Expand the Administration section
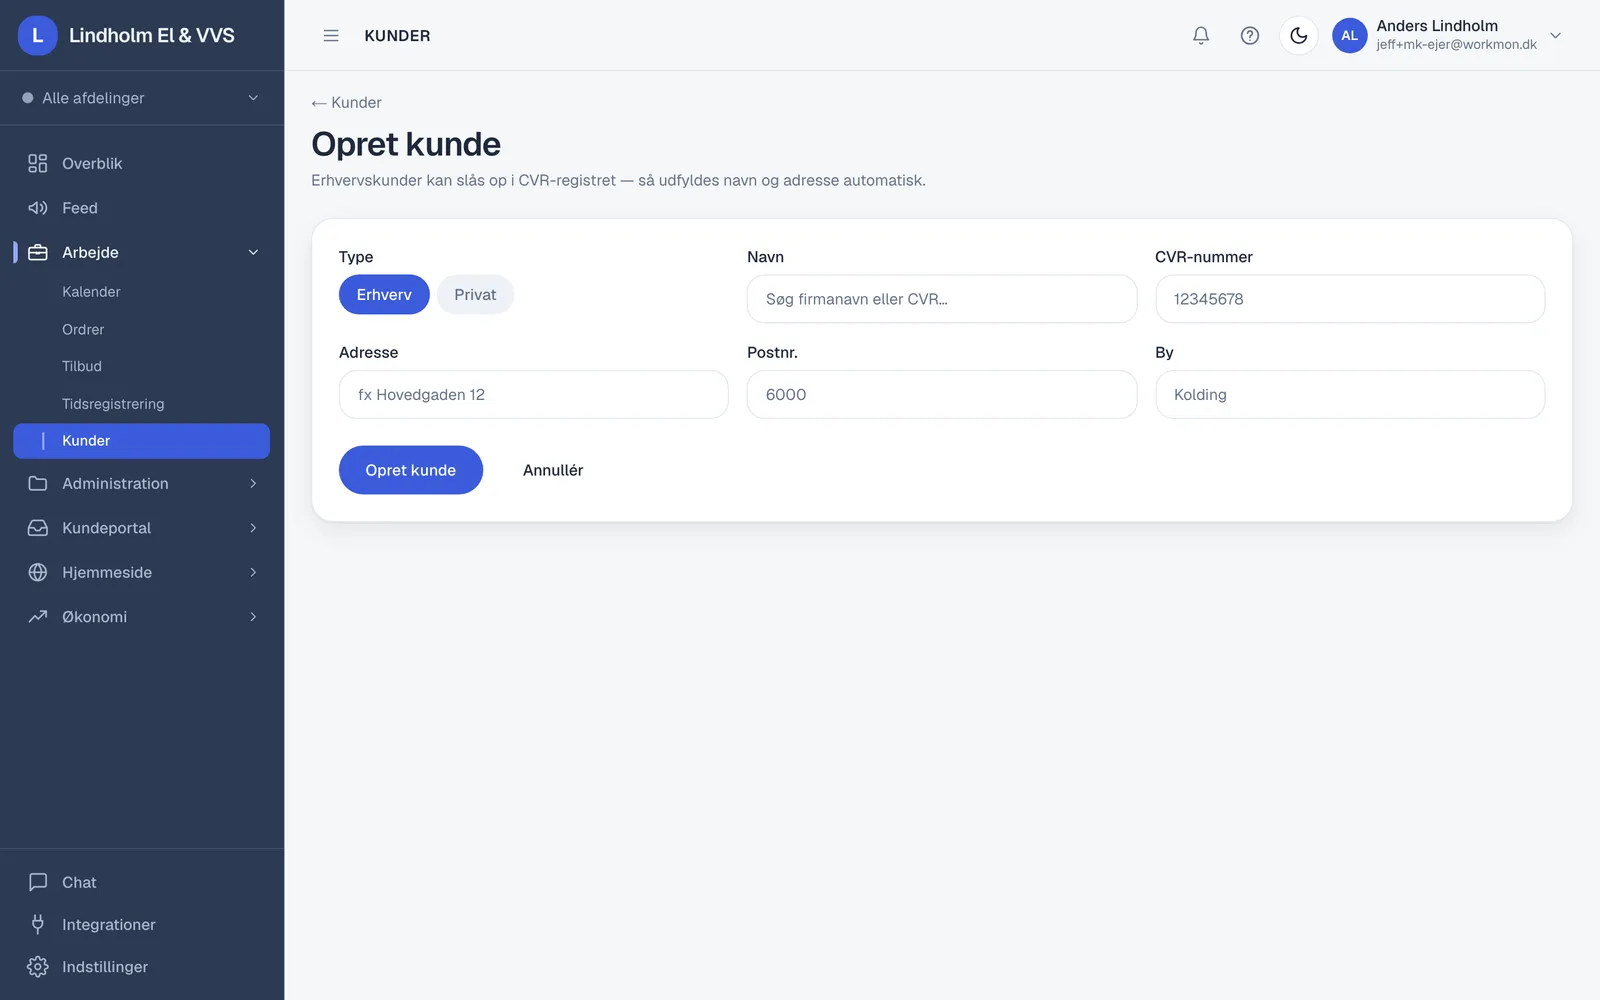The image size is (1600, 1000). pos(142,483)
